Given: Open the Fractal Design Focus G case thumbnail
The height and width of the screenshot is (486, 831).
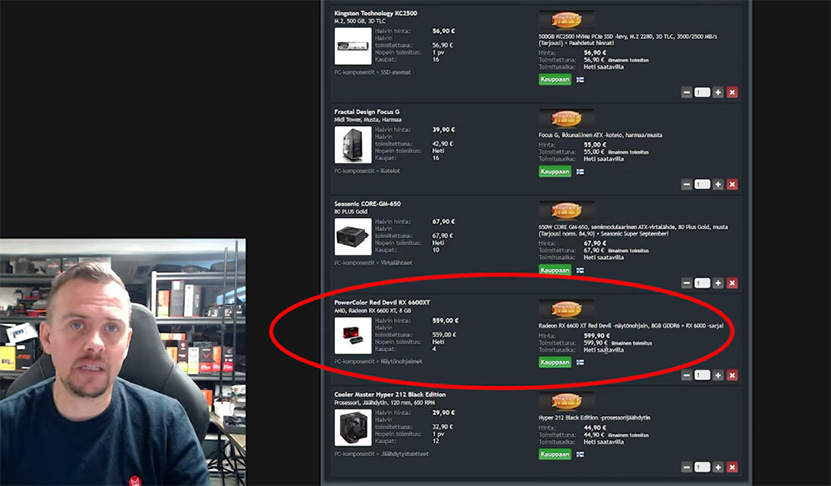Looking at the screenshot, I should pyautogui.click(x=353, y=145).
